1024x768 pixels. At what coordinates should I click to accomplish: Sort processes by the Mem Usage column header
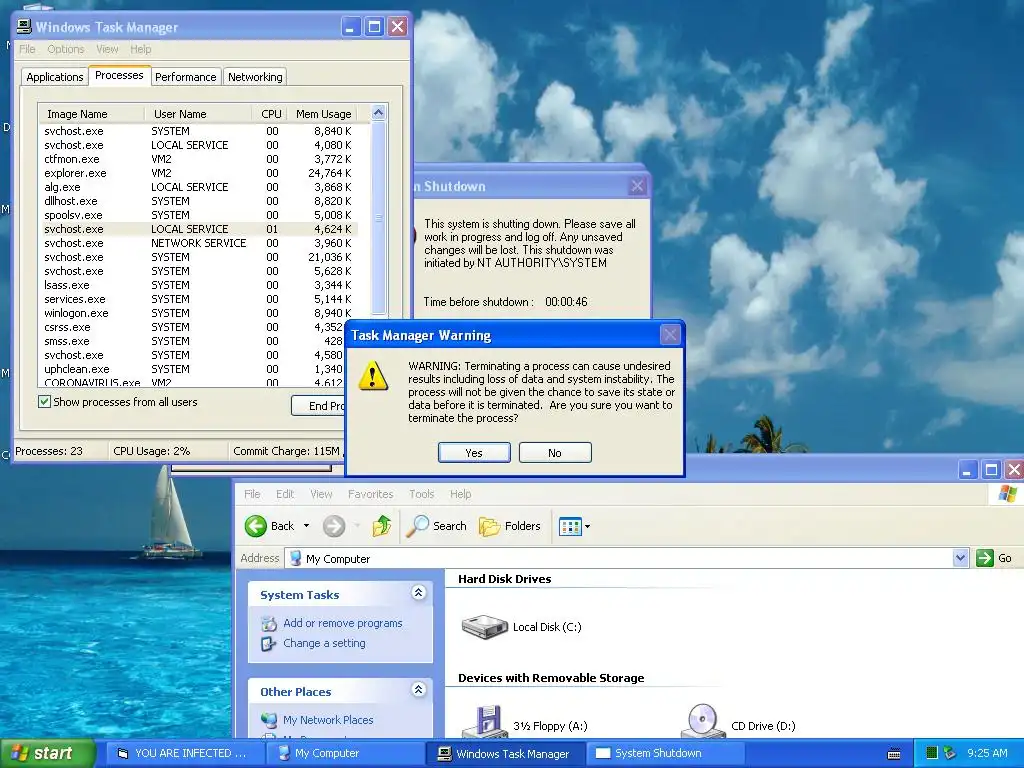tap(323, 114)
